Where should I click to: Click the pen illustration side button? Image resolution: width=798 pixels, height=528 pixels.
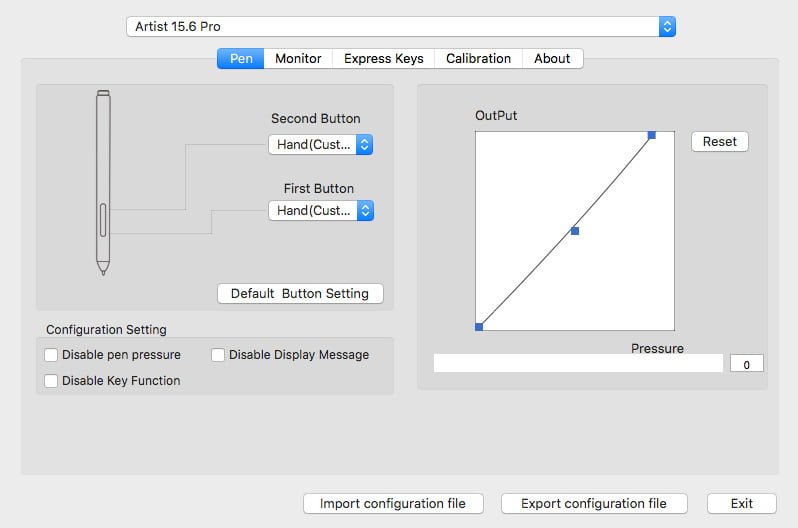pyautogui.click(x=103, y=220)
